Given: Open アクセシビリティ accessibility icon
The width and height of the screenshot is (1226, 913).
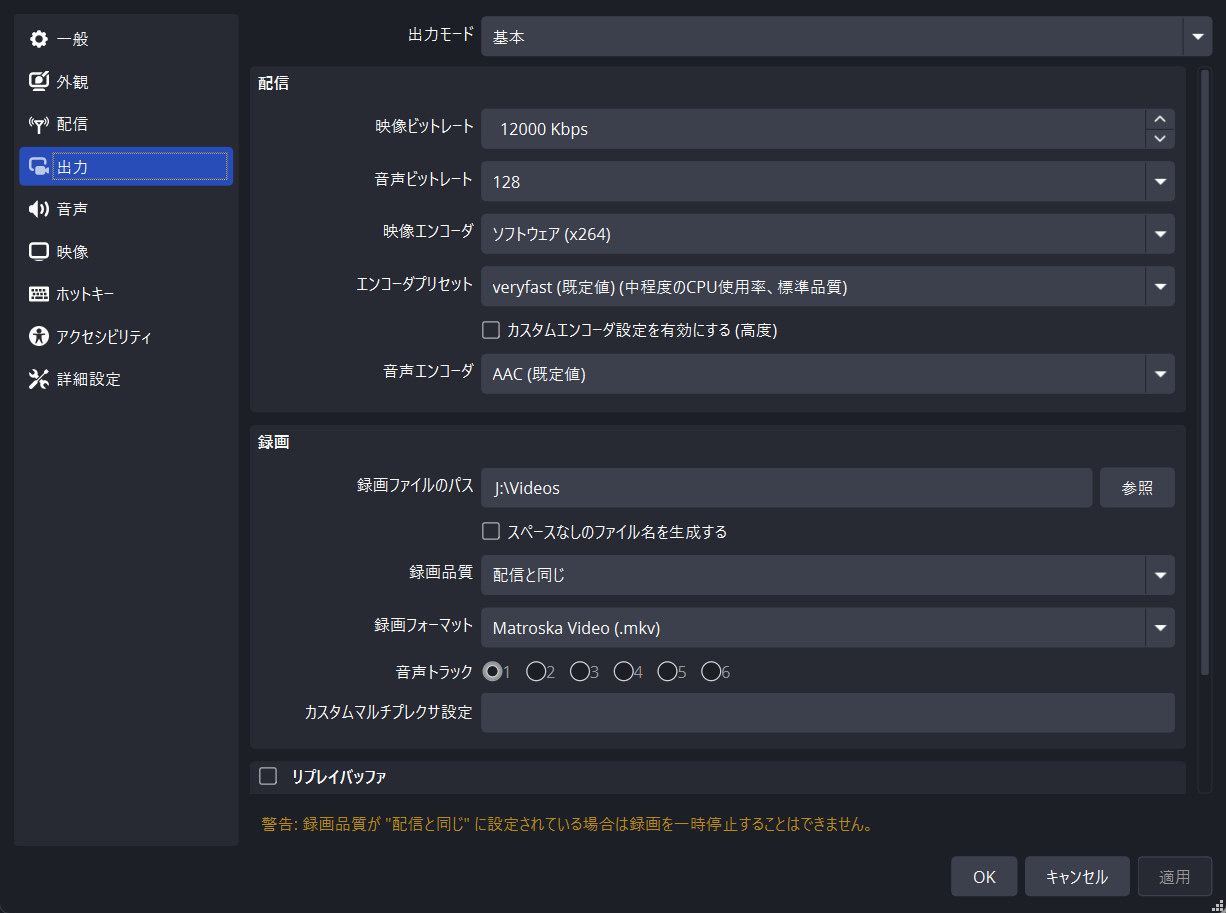Looking at the screenshot, I should click(39, 336).
